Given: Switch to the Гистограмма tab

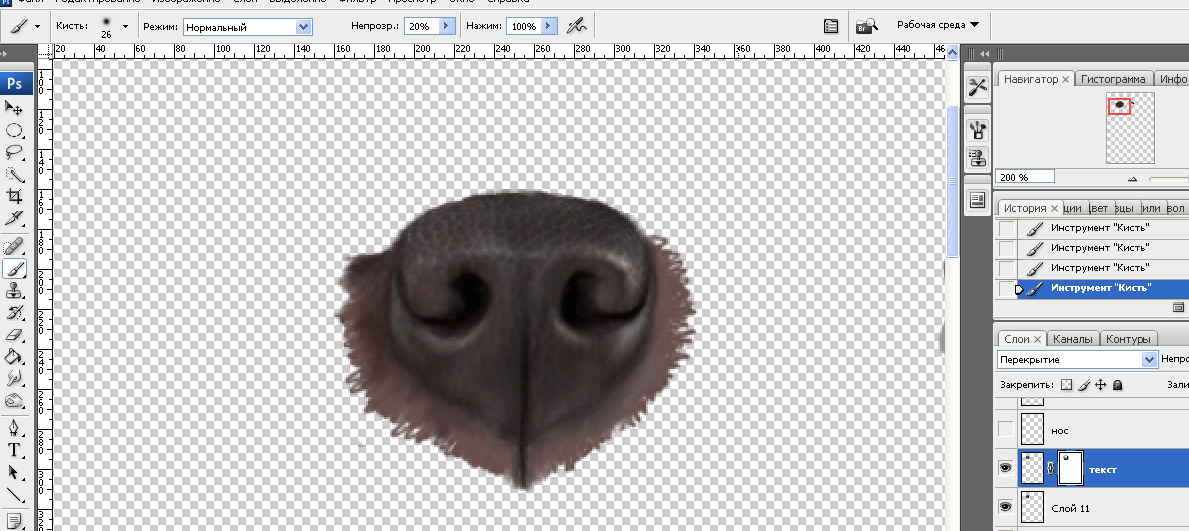Looking at the screenshot, I should click(1114, 79).
